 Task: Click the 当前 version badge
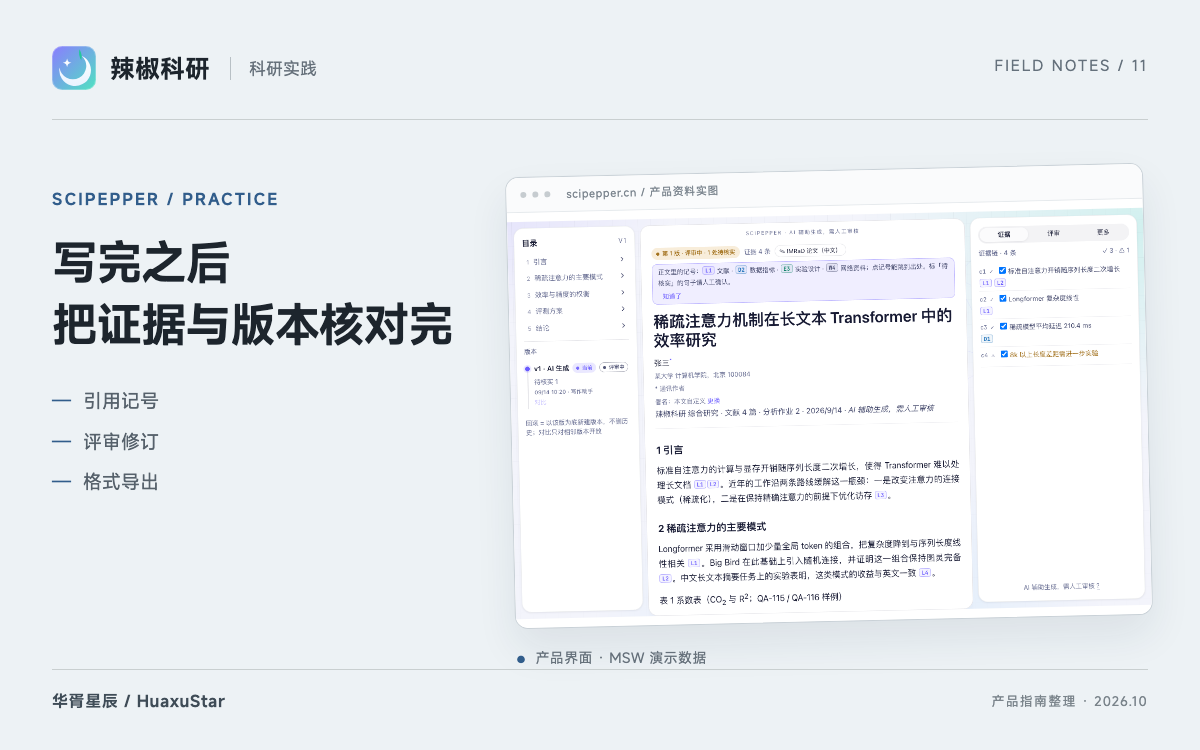point(584,367)
